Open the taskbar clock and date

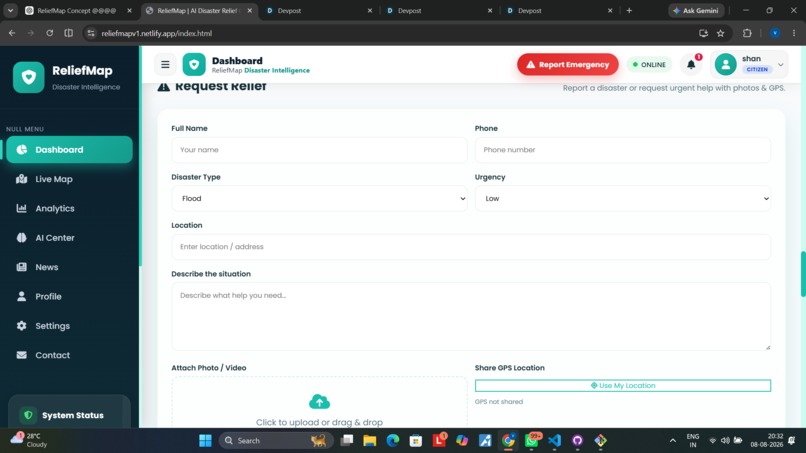pos(766,440)
